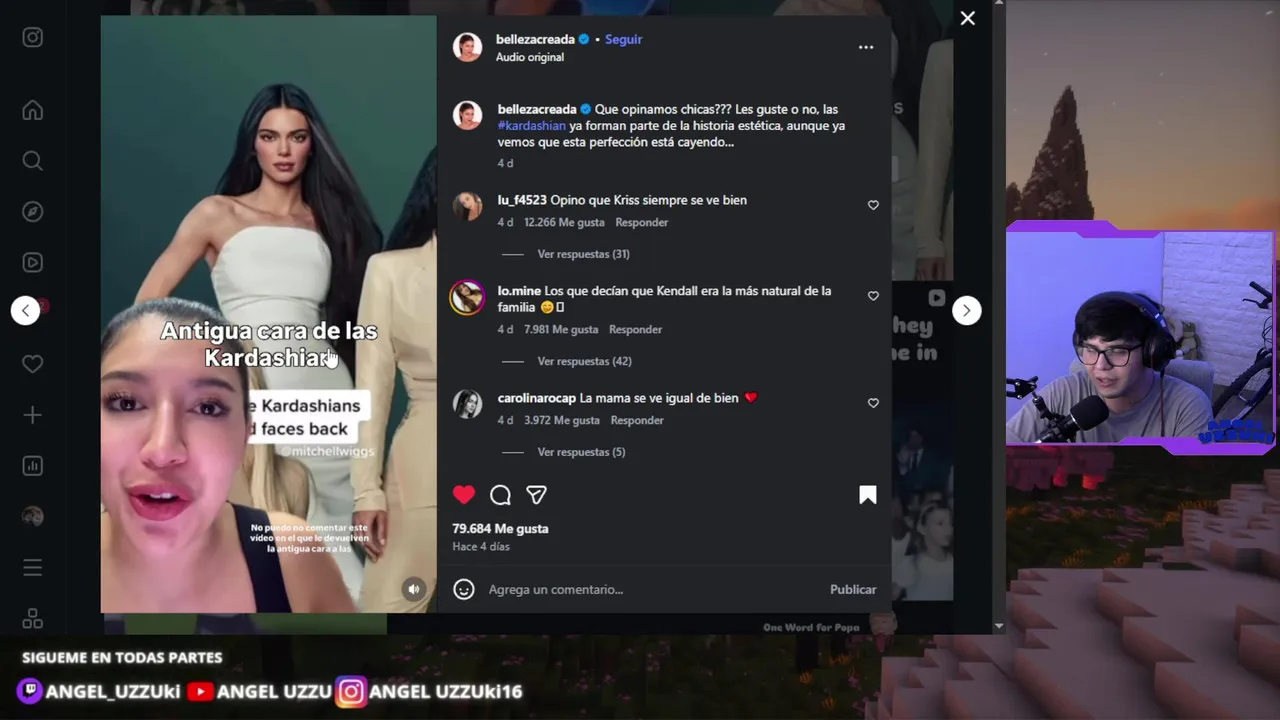Open notifications heart in the sidebar
Viewport: 1280px width, 720px height.
[33, 364]
